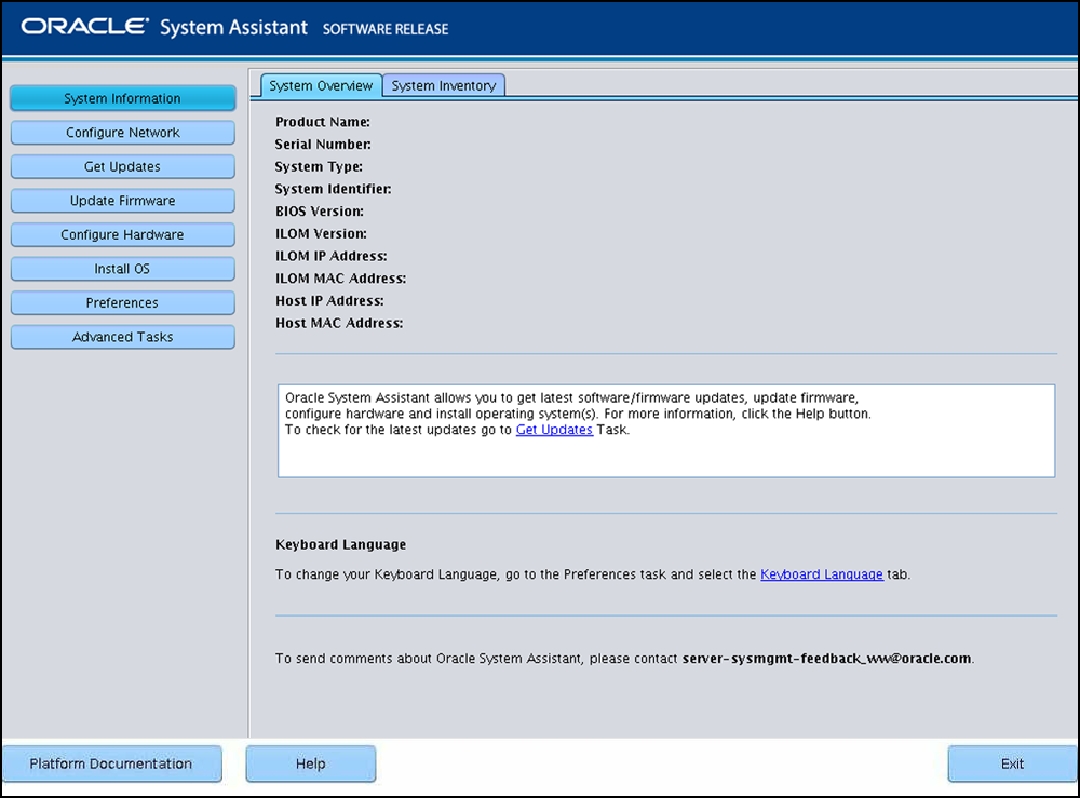Switch to the System Overview tab
Image resolution: width=1080 pixels, height=798 pixels.
(x=321, y=85)
